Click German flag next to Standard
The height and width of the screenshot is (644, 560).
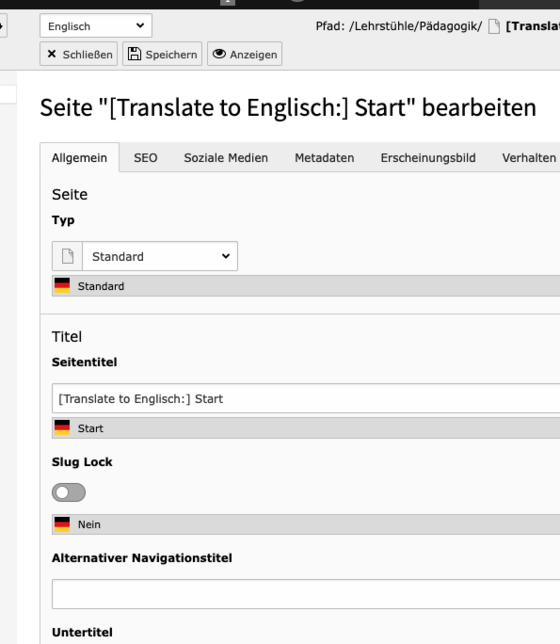(62, 286)
